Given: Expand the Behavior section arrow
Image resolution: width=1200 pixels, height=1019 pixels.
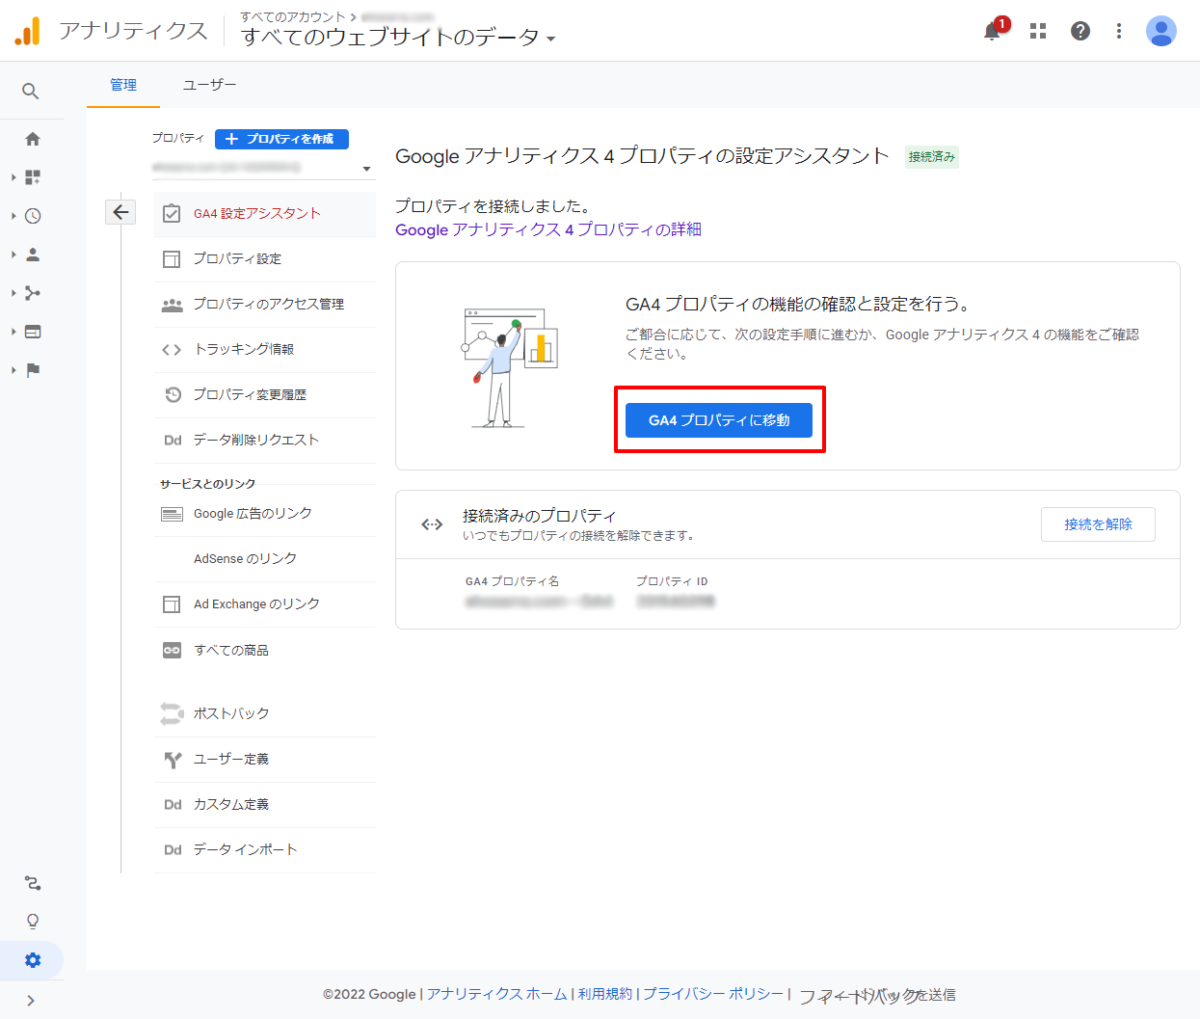Looking at the screenshot, I should [14, 331].
